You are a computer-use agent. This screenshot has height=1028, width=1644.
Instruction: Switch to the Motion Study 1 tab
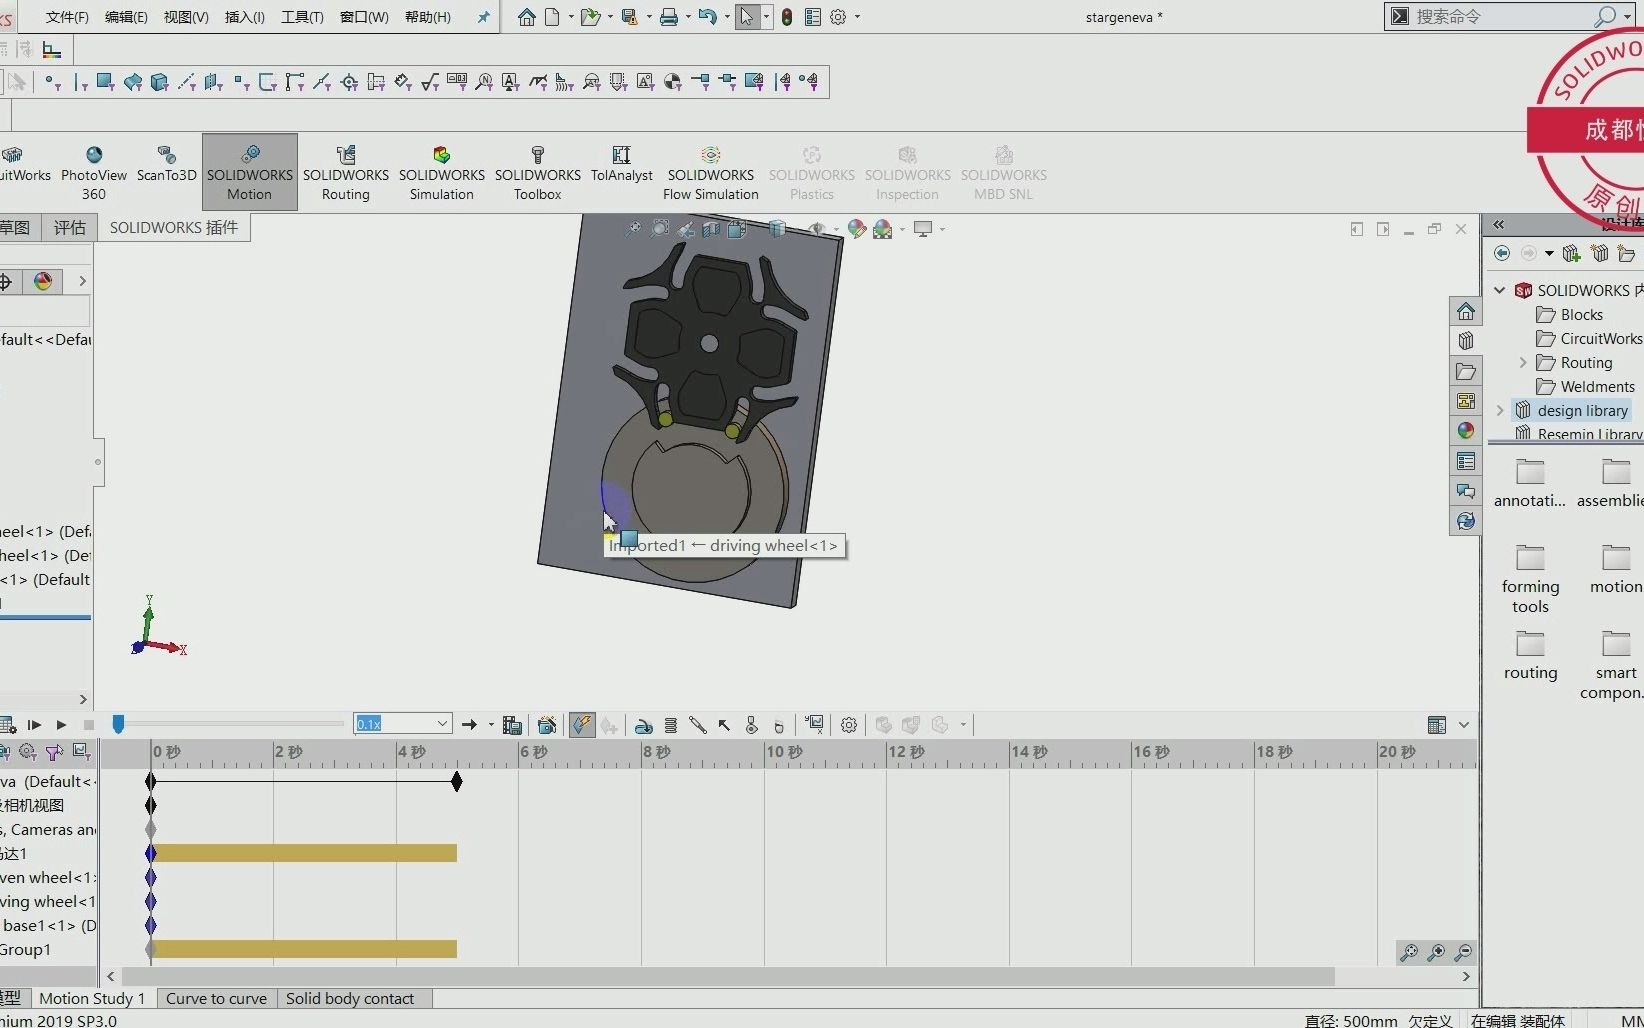pos(93,998)
